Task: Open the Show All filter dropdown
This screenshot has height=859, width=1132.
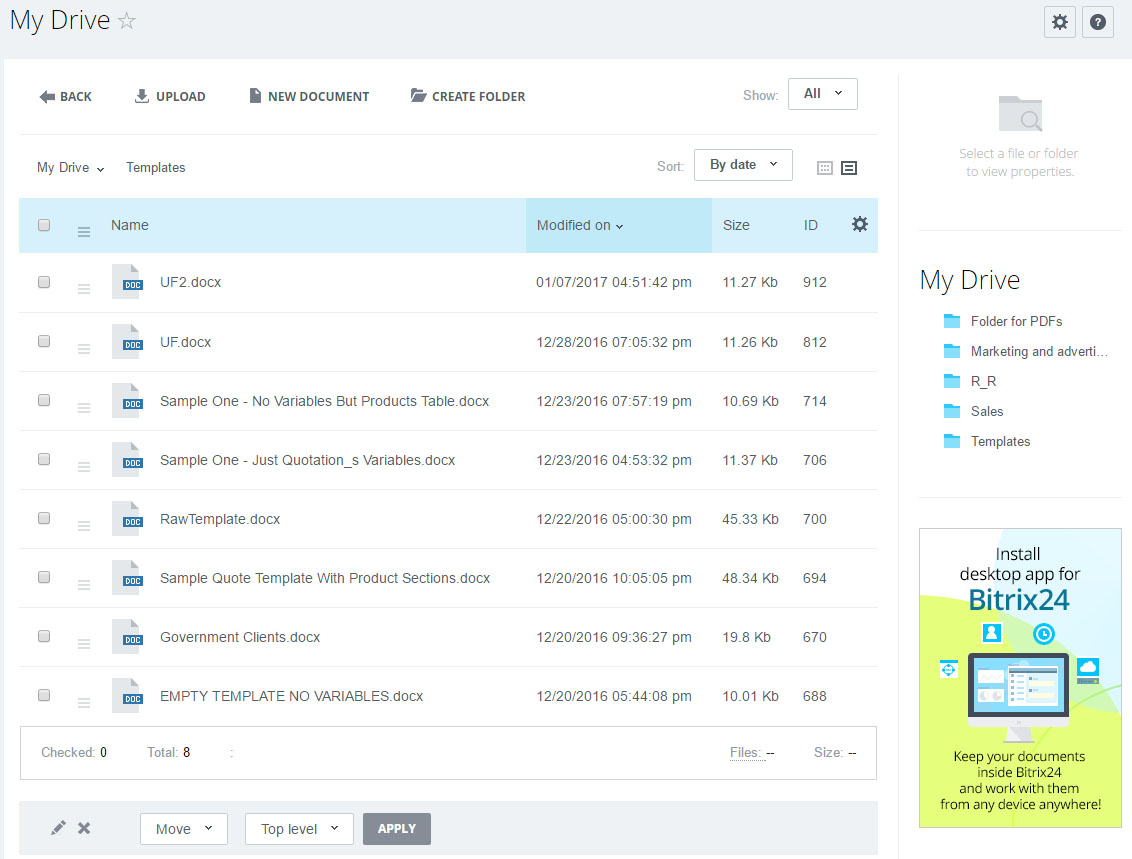Action: (822, 94)
